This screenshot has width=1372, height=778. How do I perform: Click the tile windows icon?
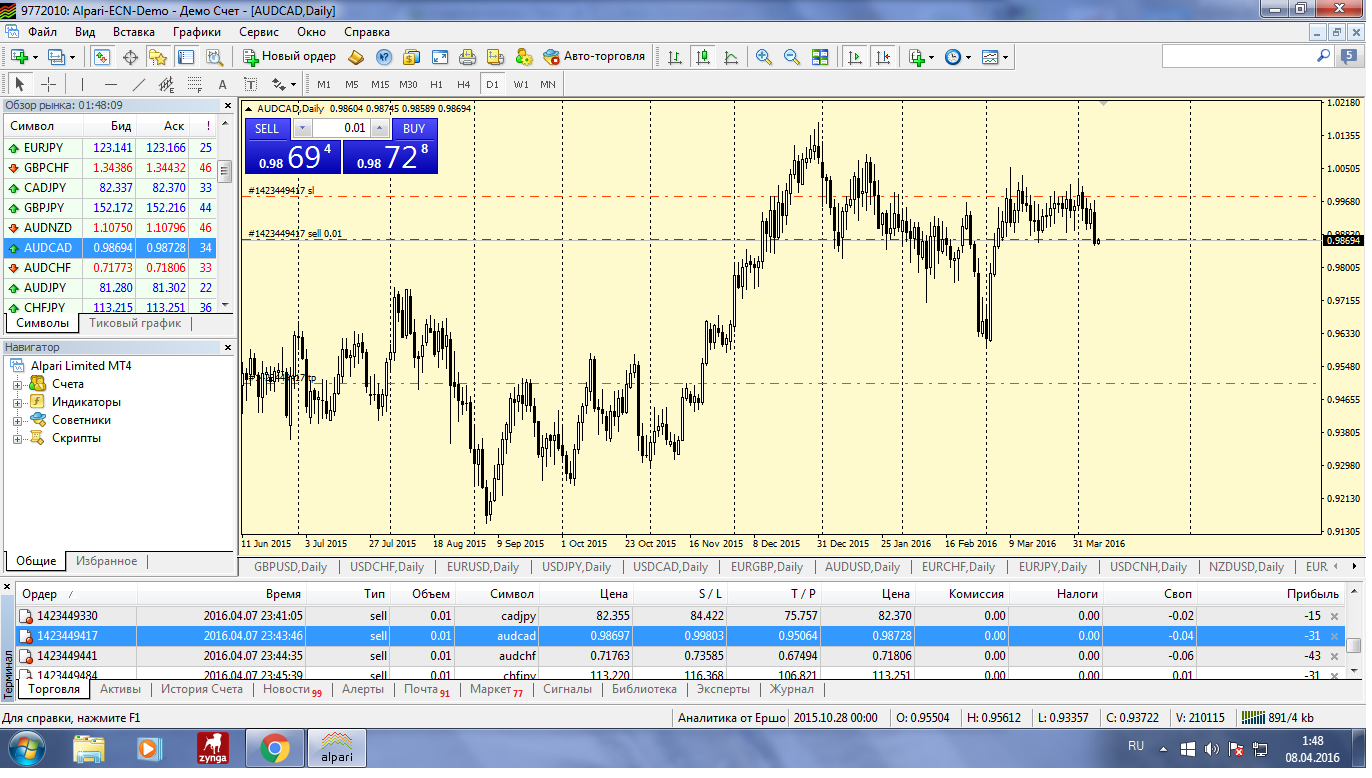[x=820, y=57]
